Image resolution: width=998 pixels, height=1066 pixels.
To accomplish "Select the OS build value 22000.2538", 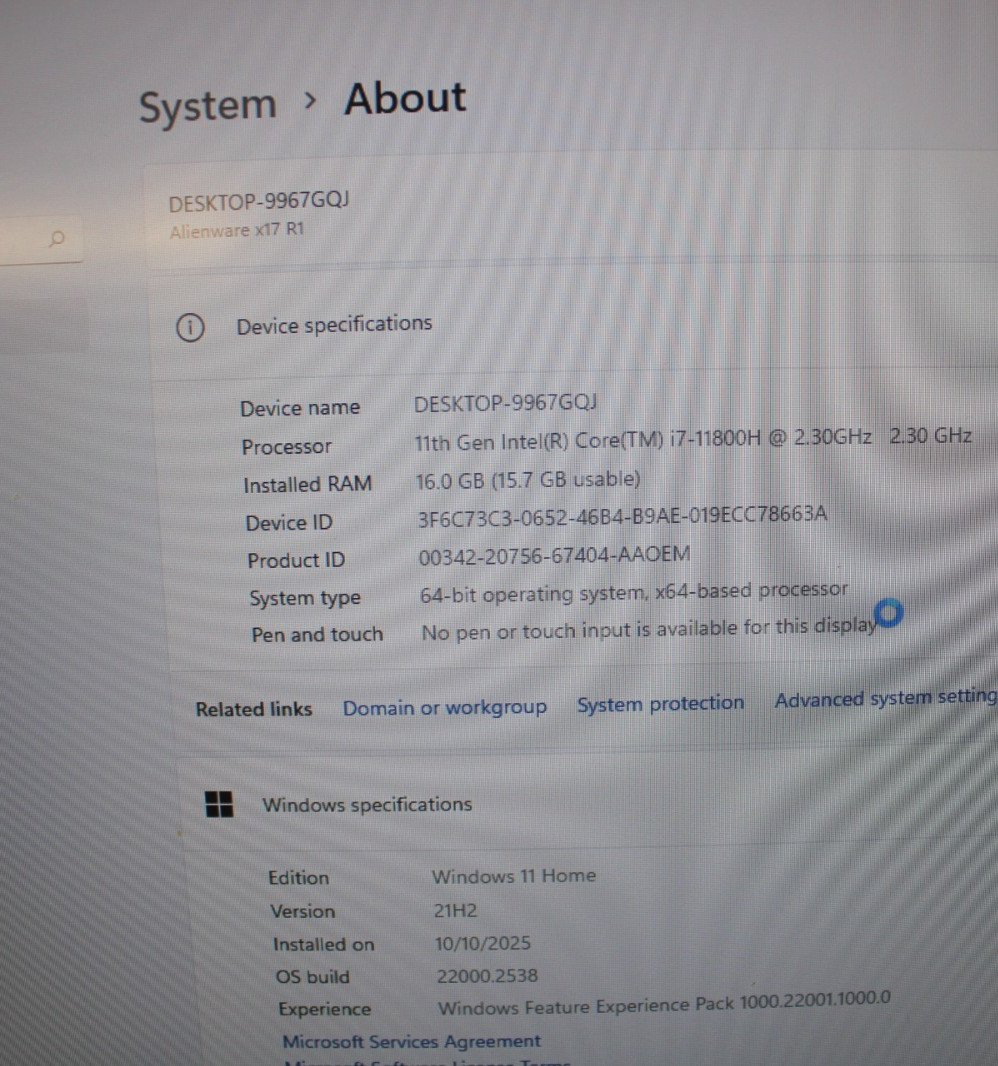I will pos(487,976).
